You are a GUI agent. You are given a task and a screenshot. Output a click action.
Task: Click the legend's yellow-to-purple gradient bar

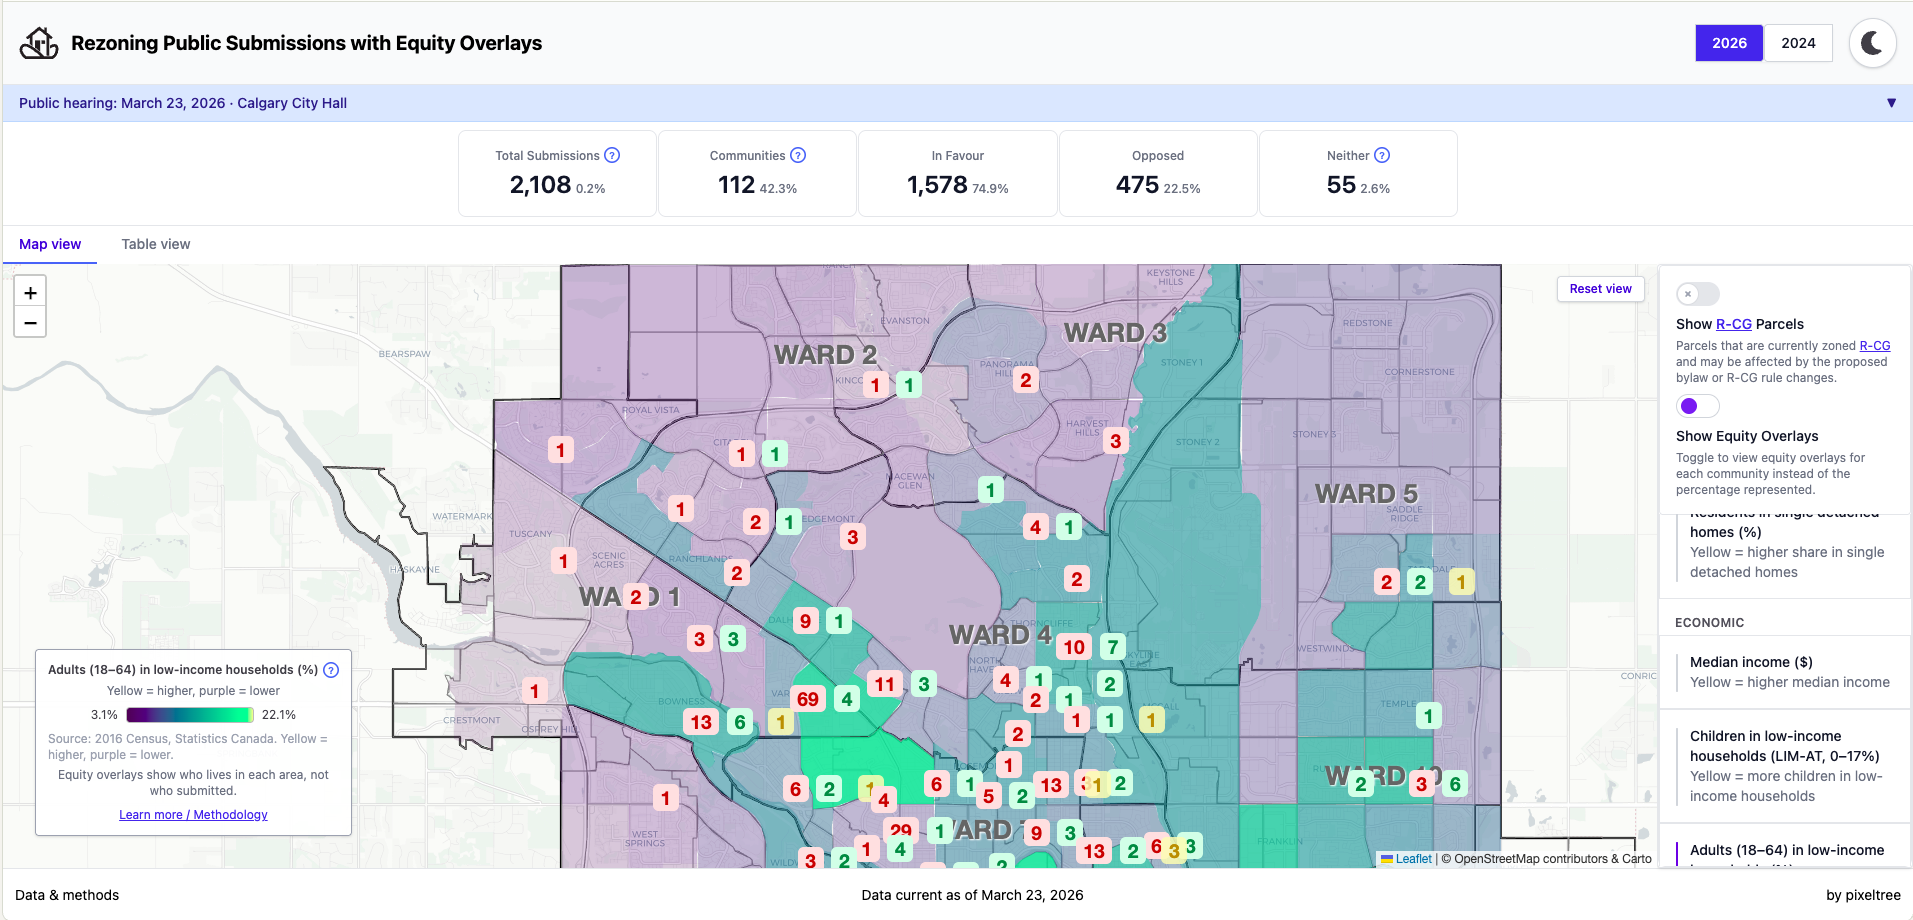(190, 714)
